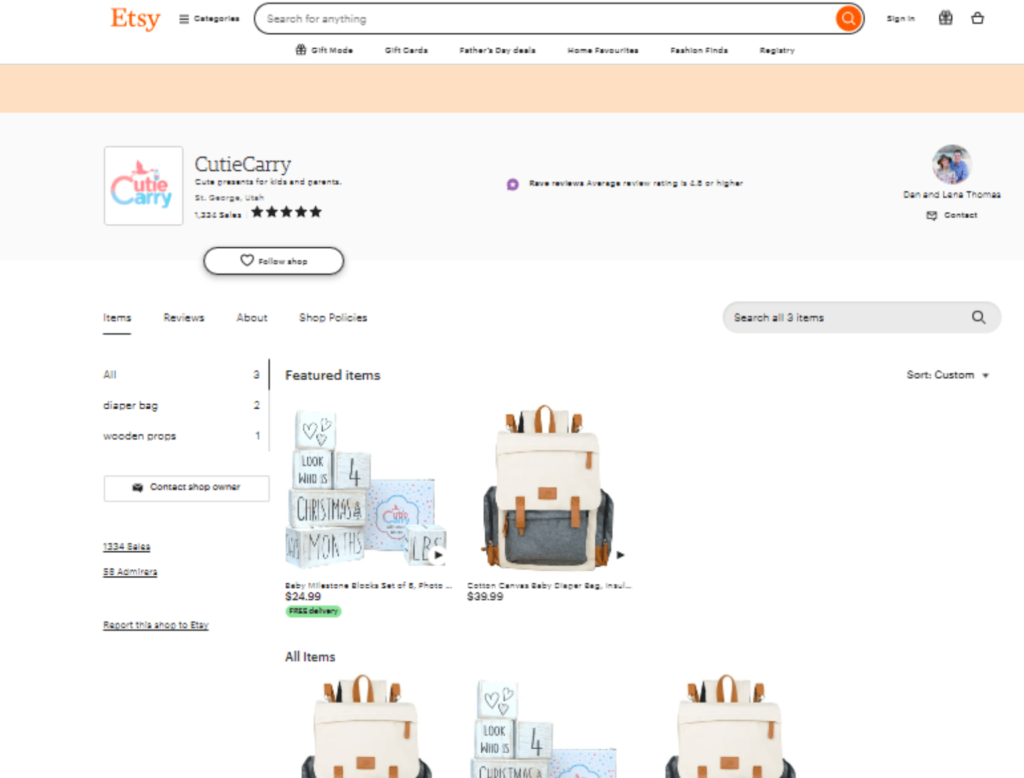
Task: Click the five-star shop rating
Action: tap(287, 212)
